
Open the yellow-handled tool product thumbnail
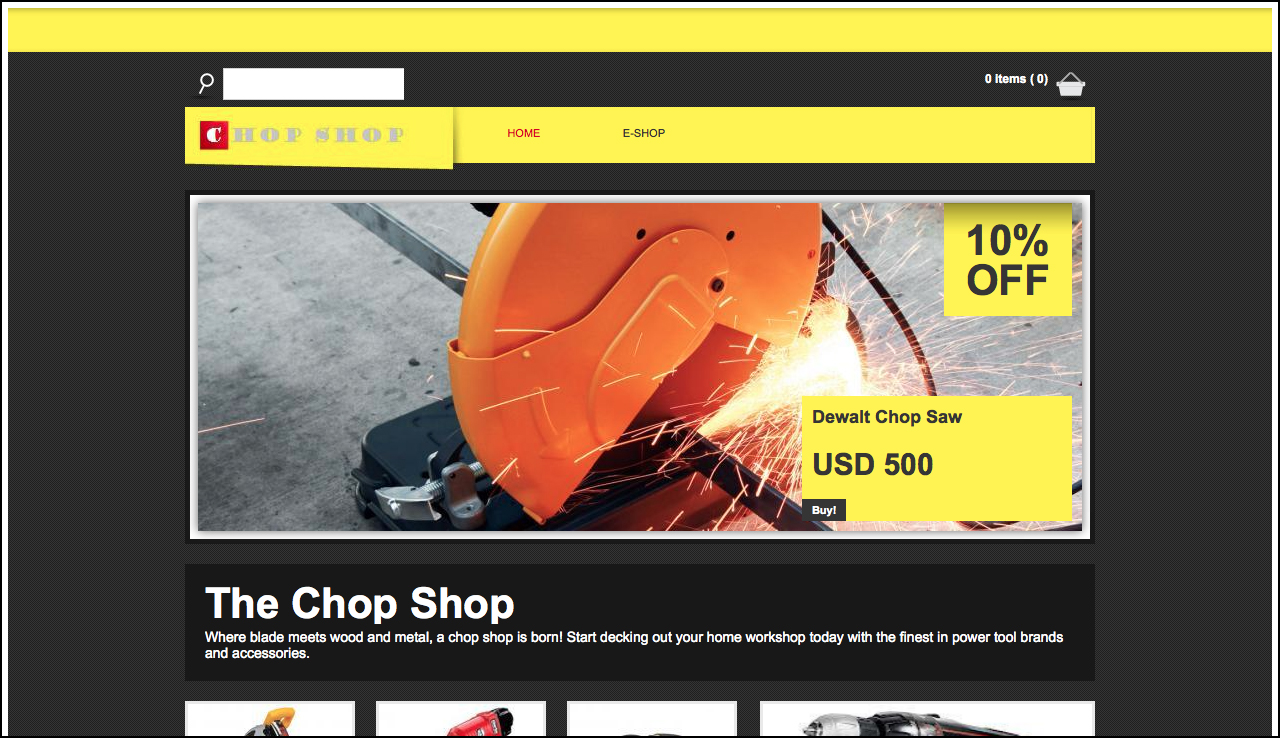(x=270, y=719)
